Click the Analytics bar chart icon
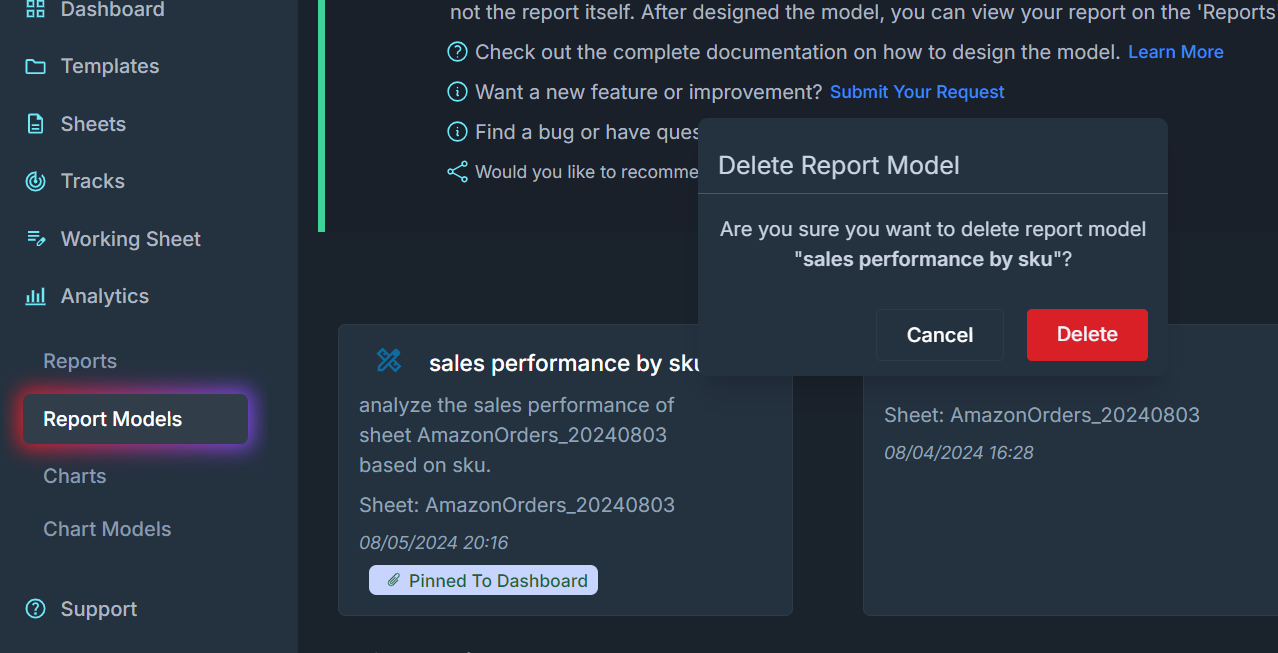Viewport: 1278px width, 653px height. [x=35, y=296]
